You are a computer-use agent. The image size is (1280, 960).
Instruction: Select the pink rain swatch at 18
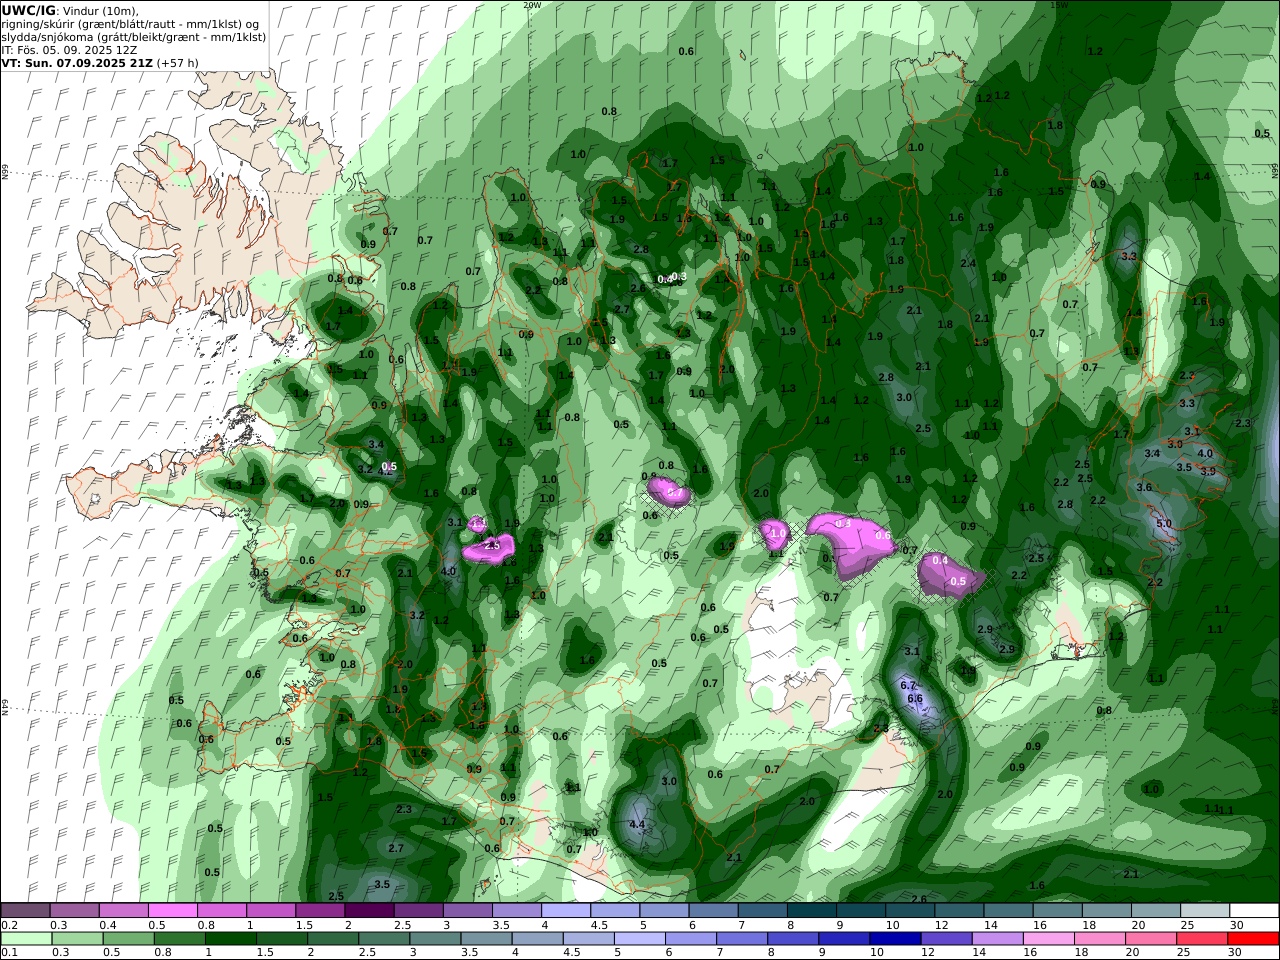tap(1100, 939)
